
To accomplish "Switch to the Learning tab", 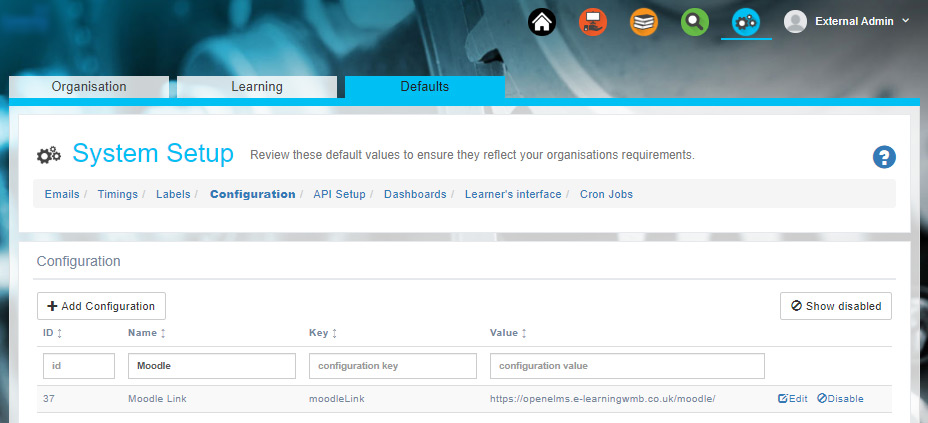I will tap(257, 87).
